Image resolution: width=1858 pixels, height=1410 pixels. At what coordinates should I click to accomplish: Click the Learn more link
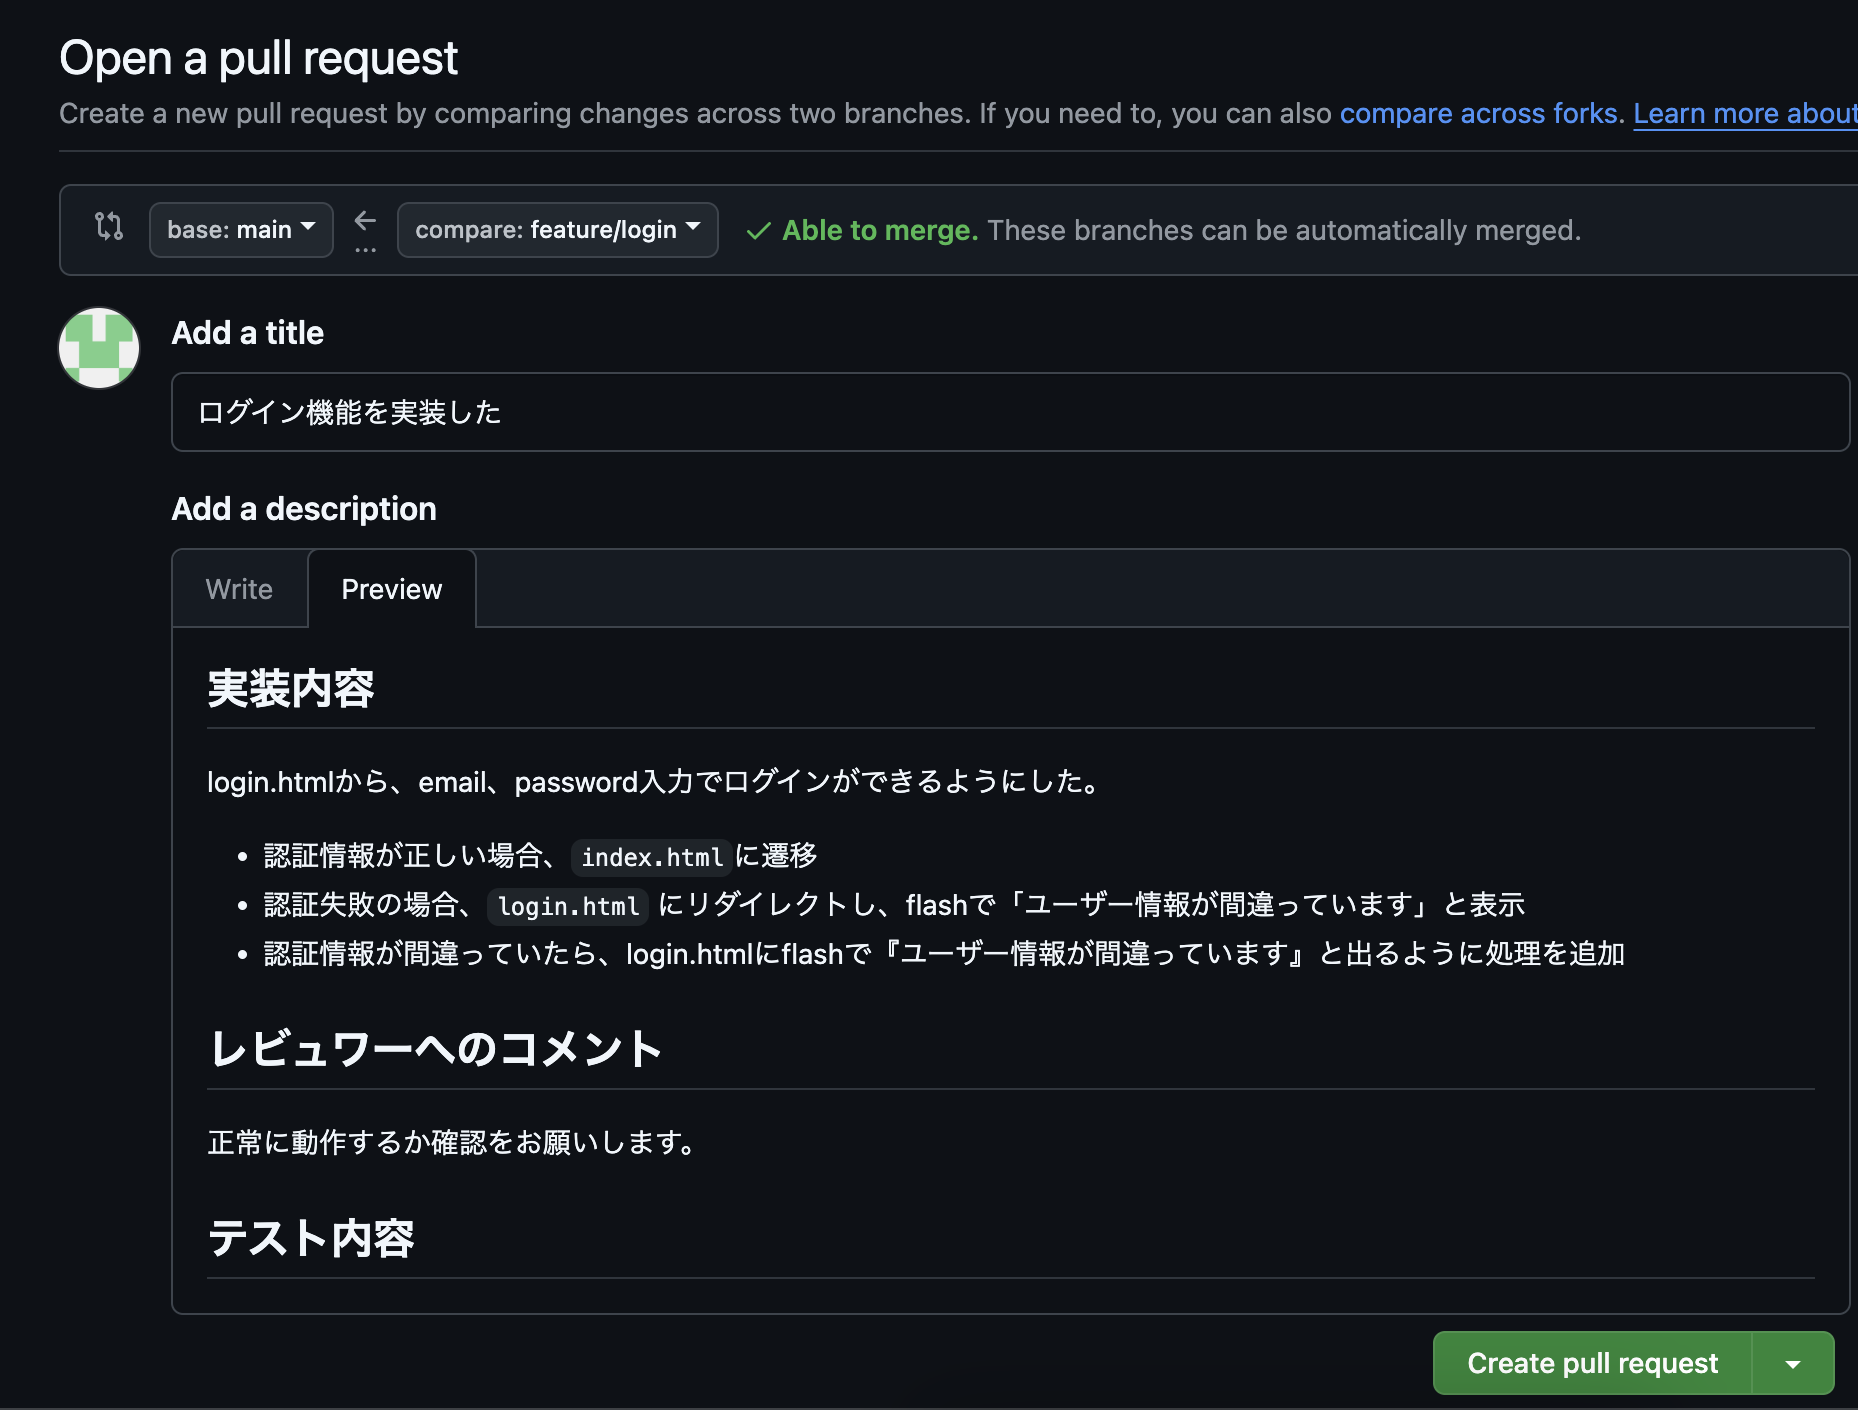point(1744,113)
